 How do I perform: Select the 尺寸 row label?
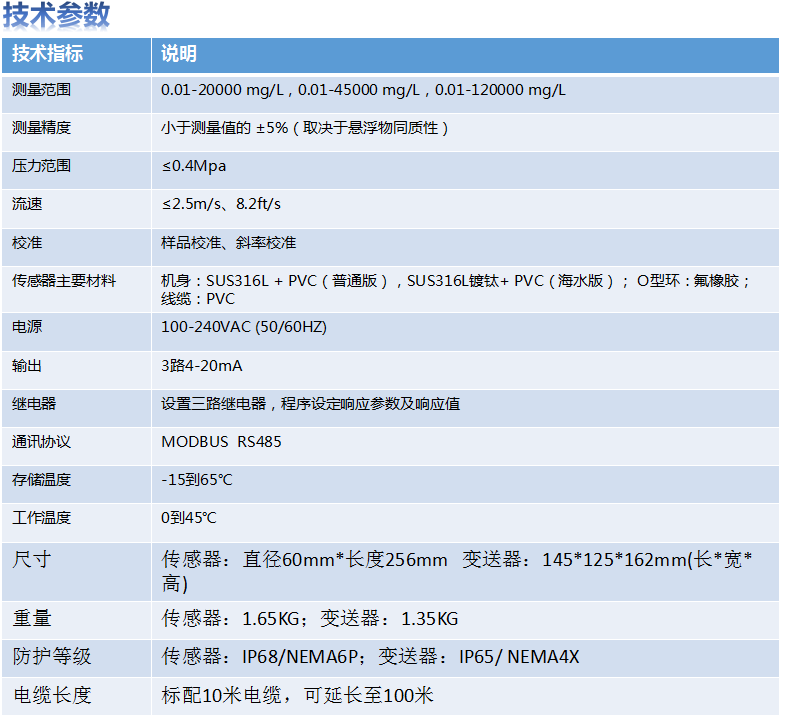coord(31,559)
